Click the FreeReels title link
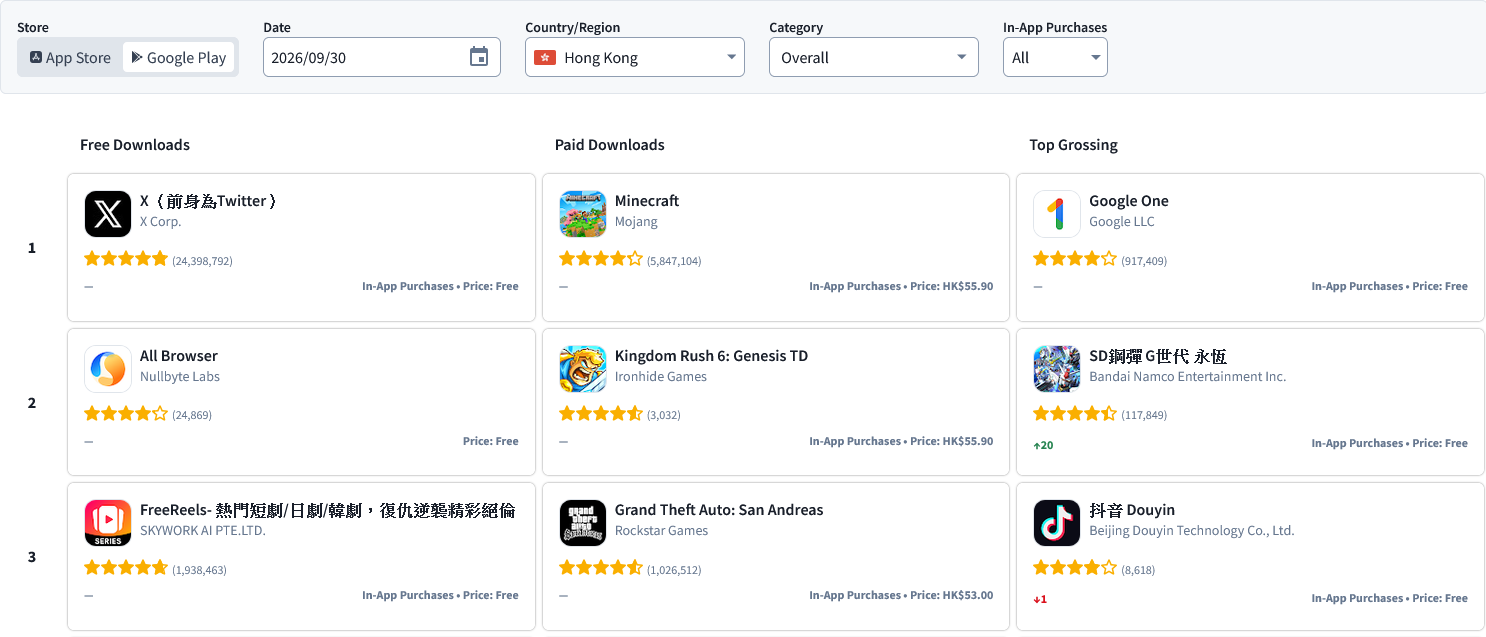 [328, 510]
